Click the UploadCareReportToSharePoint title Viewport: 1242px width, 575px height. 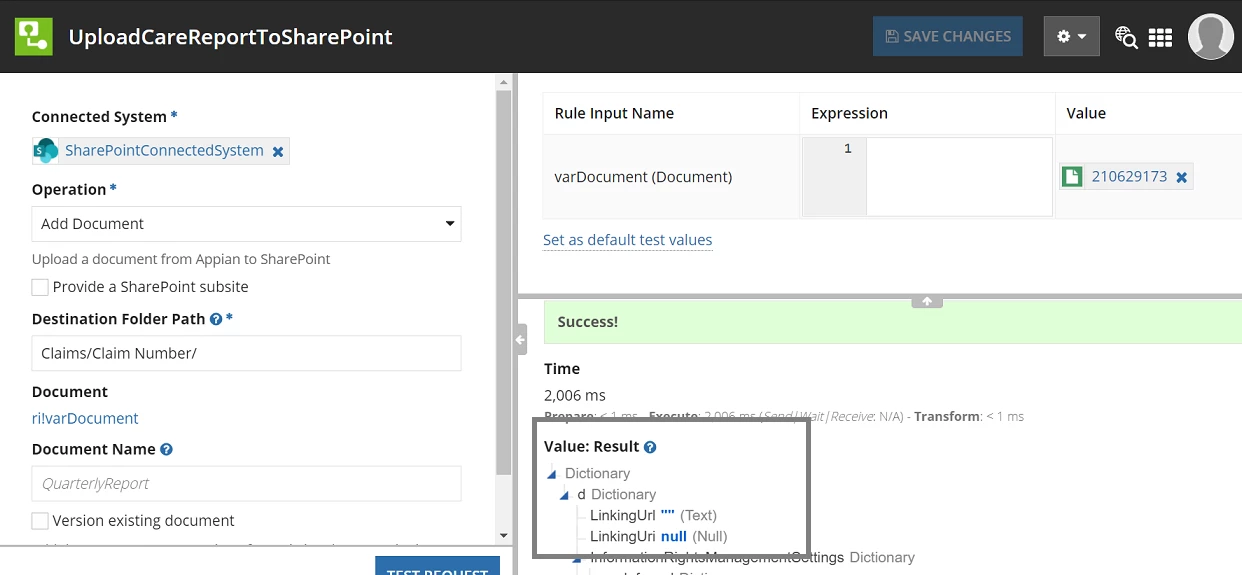(230, 37)
